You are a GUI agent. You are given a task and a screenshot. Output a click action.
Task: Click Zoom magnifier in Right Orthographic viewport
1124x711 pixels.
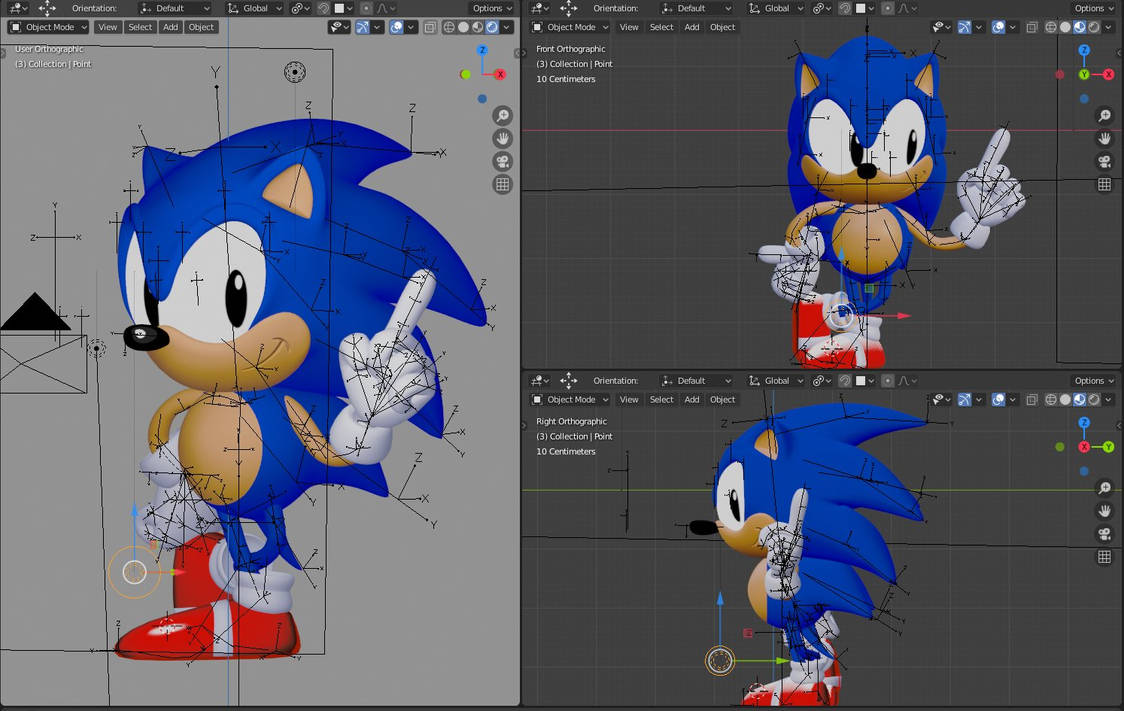tap(1105, 487)
